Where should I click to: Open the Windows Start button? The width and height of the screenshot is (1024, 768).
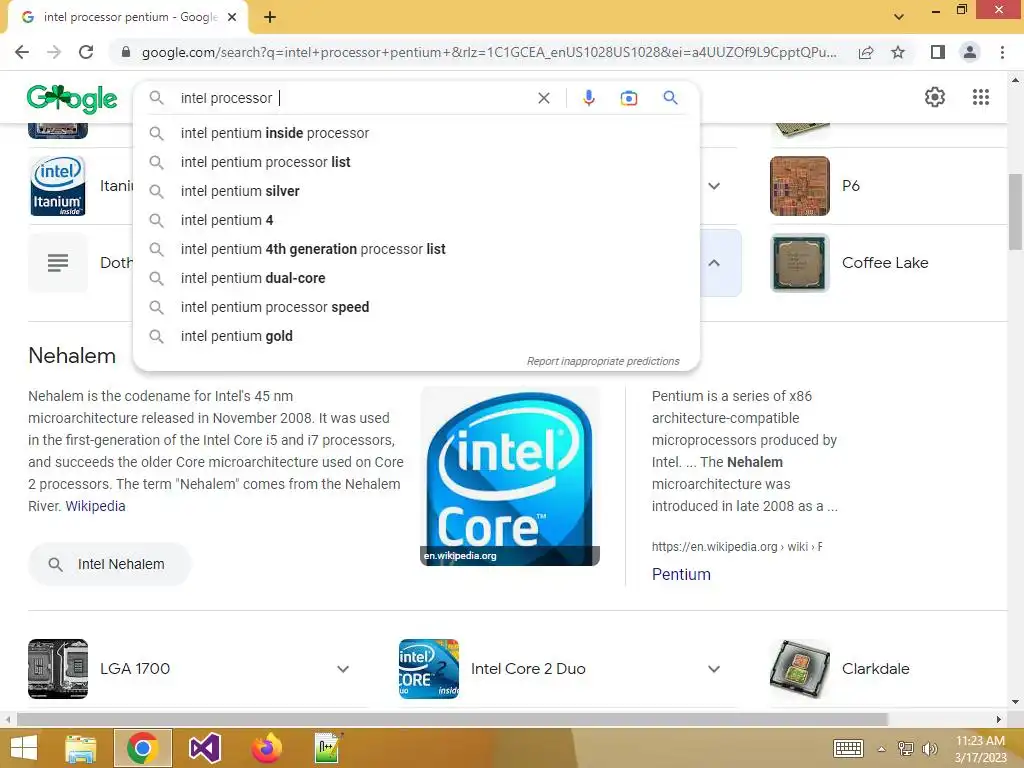click(24, 748)
